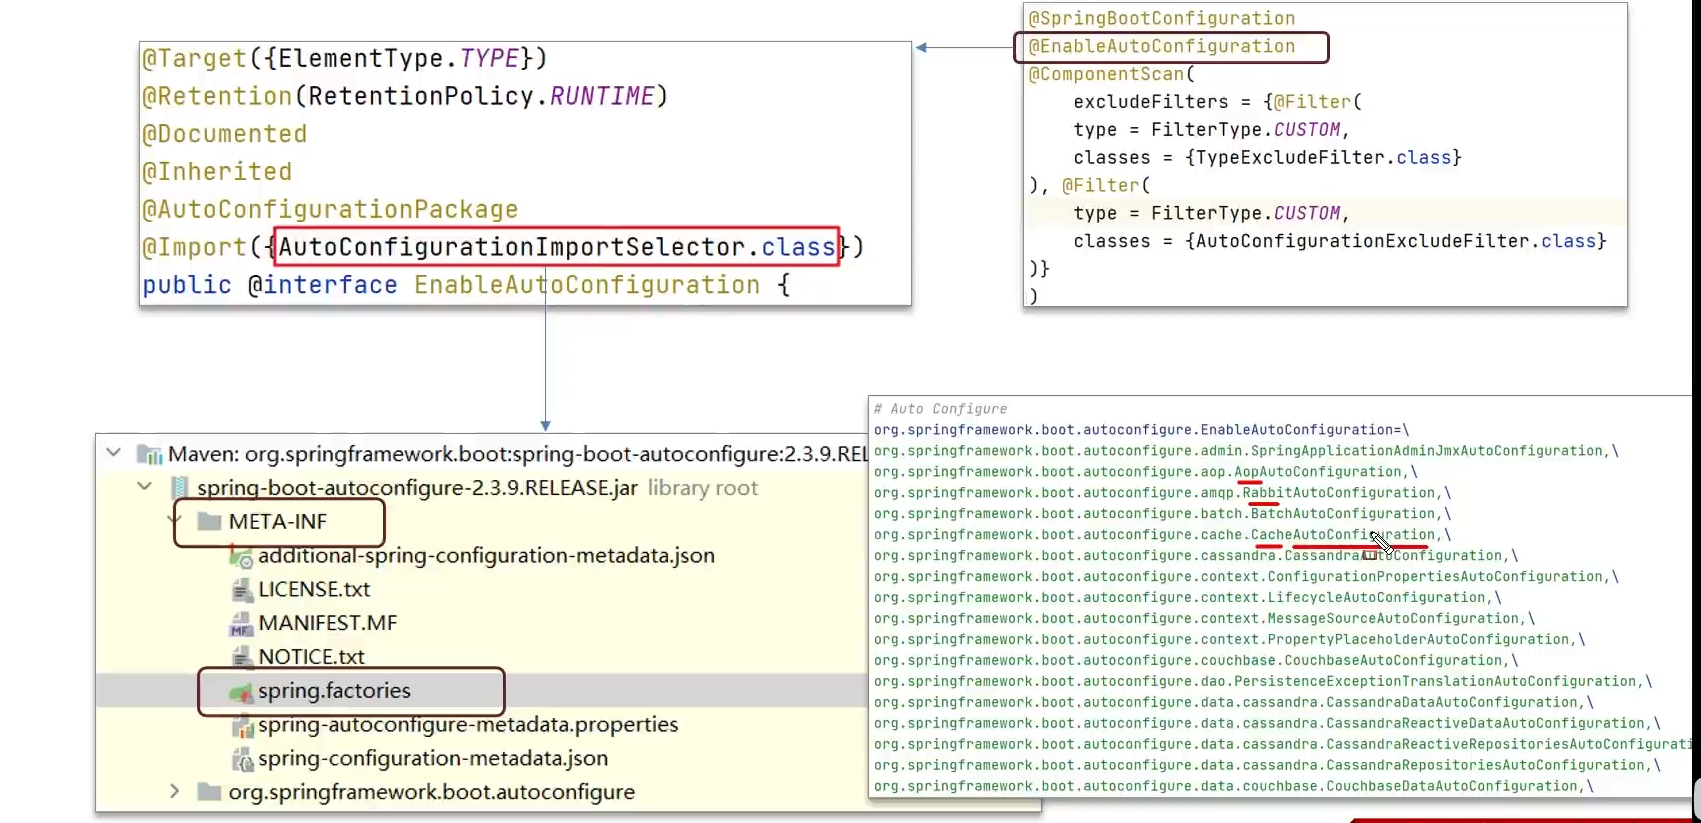Collapse the spring-boot-autoconfigure jar library root
1701x823 pixels.
145,487
